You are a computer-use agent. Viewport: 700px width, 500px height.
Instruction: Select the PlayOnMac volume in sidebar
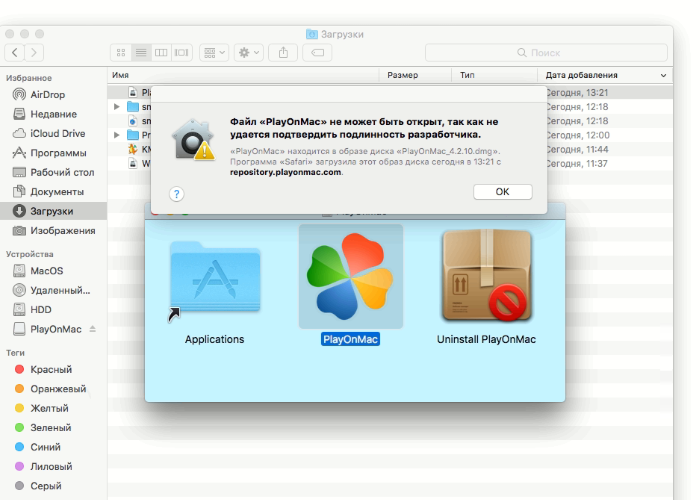(56, 329)
